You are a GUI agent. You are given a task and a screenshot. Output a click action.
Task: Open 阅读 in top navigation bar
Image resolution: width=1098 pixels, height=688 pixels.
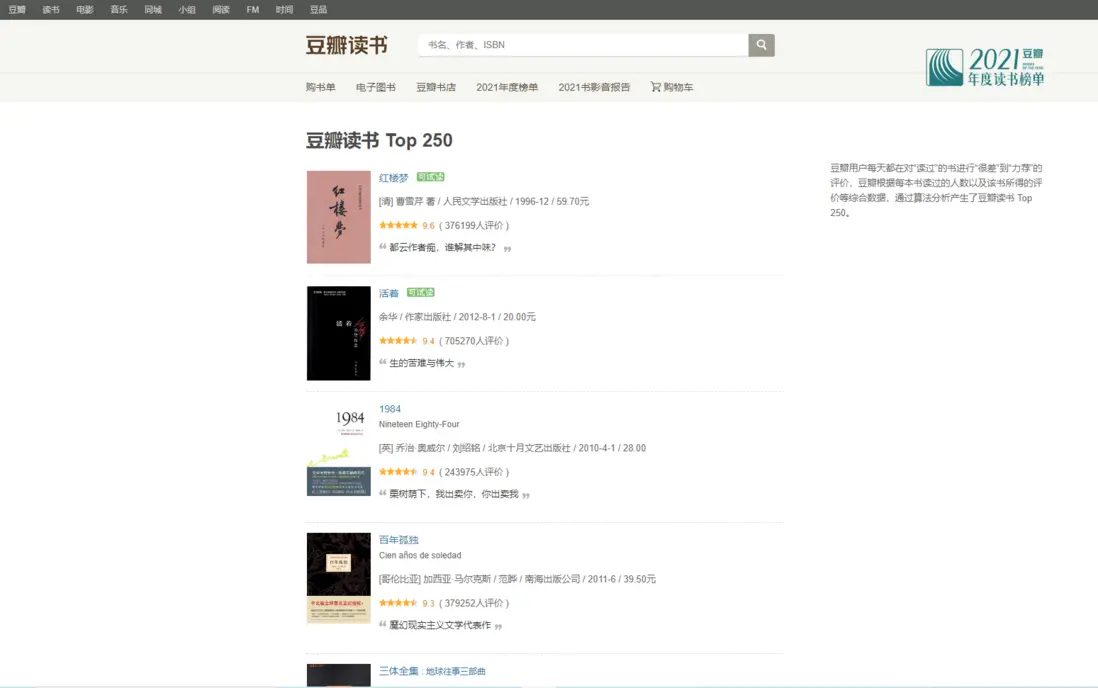221,10
